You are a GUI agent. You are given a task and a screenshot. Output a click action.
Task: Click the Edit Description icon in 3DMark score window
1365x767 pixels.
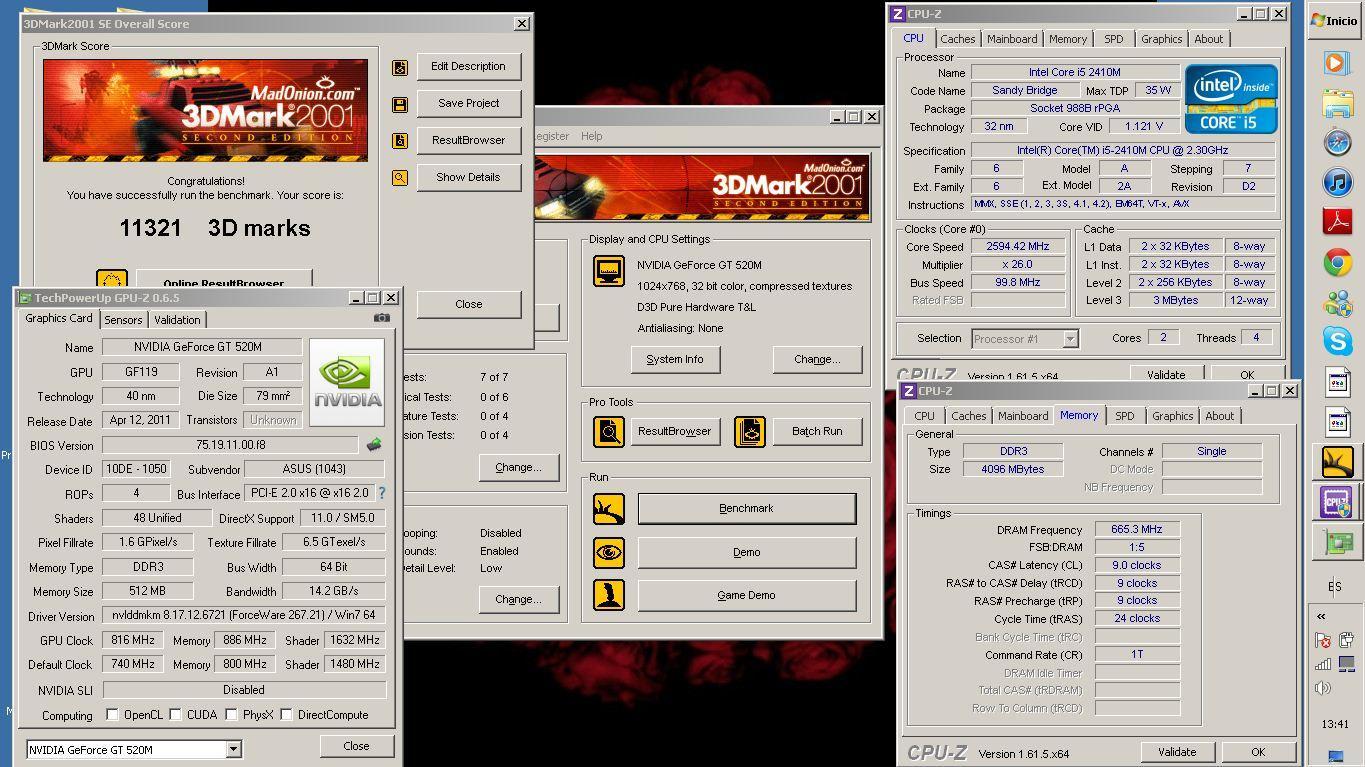pyautogui.click(x=400, y=67)
